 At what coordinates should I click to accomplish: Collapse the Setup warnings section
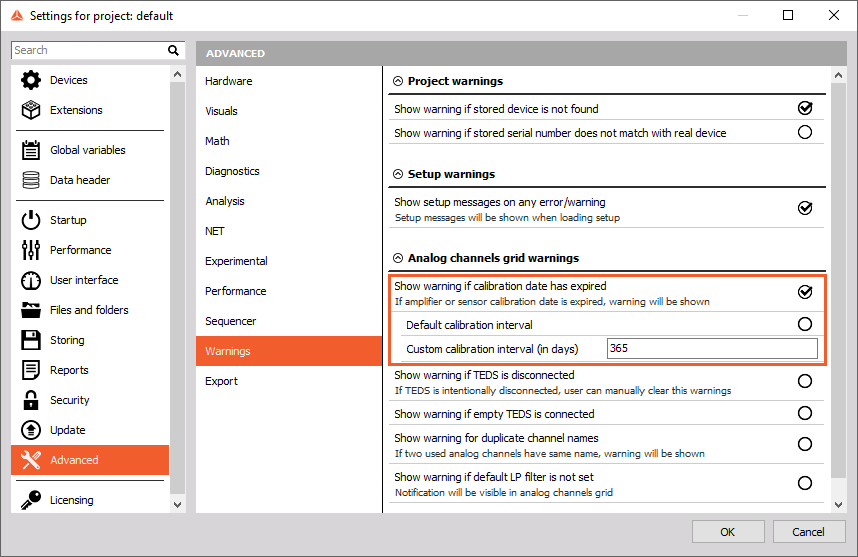398,175
